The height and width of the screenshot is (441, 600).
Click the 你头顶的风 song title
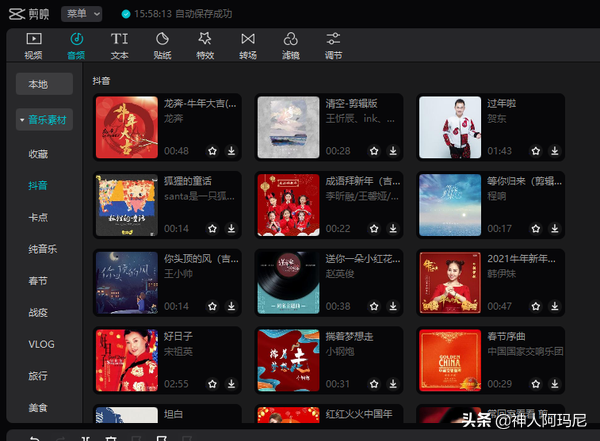point(201,259)
